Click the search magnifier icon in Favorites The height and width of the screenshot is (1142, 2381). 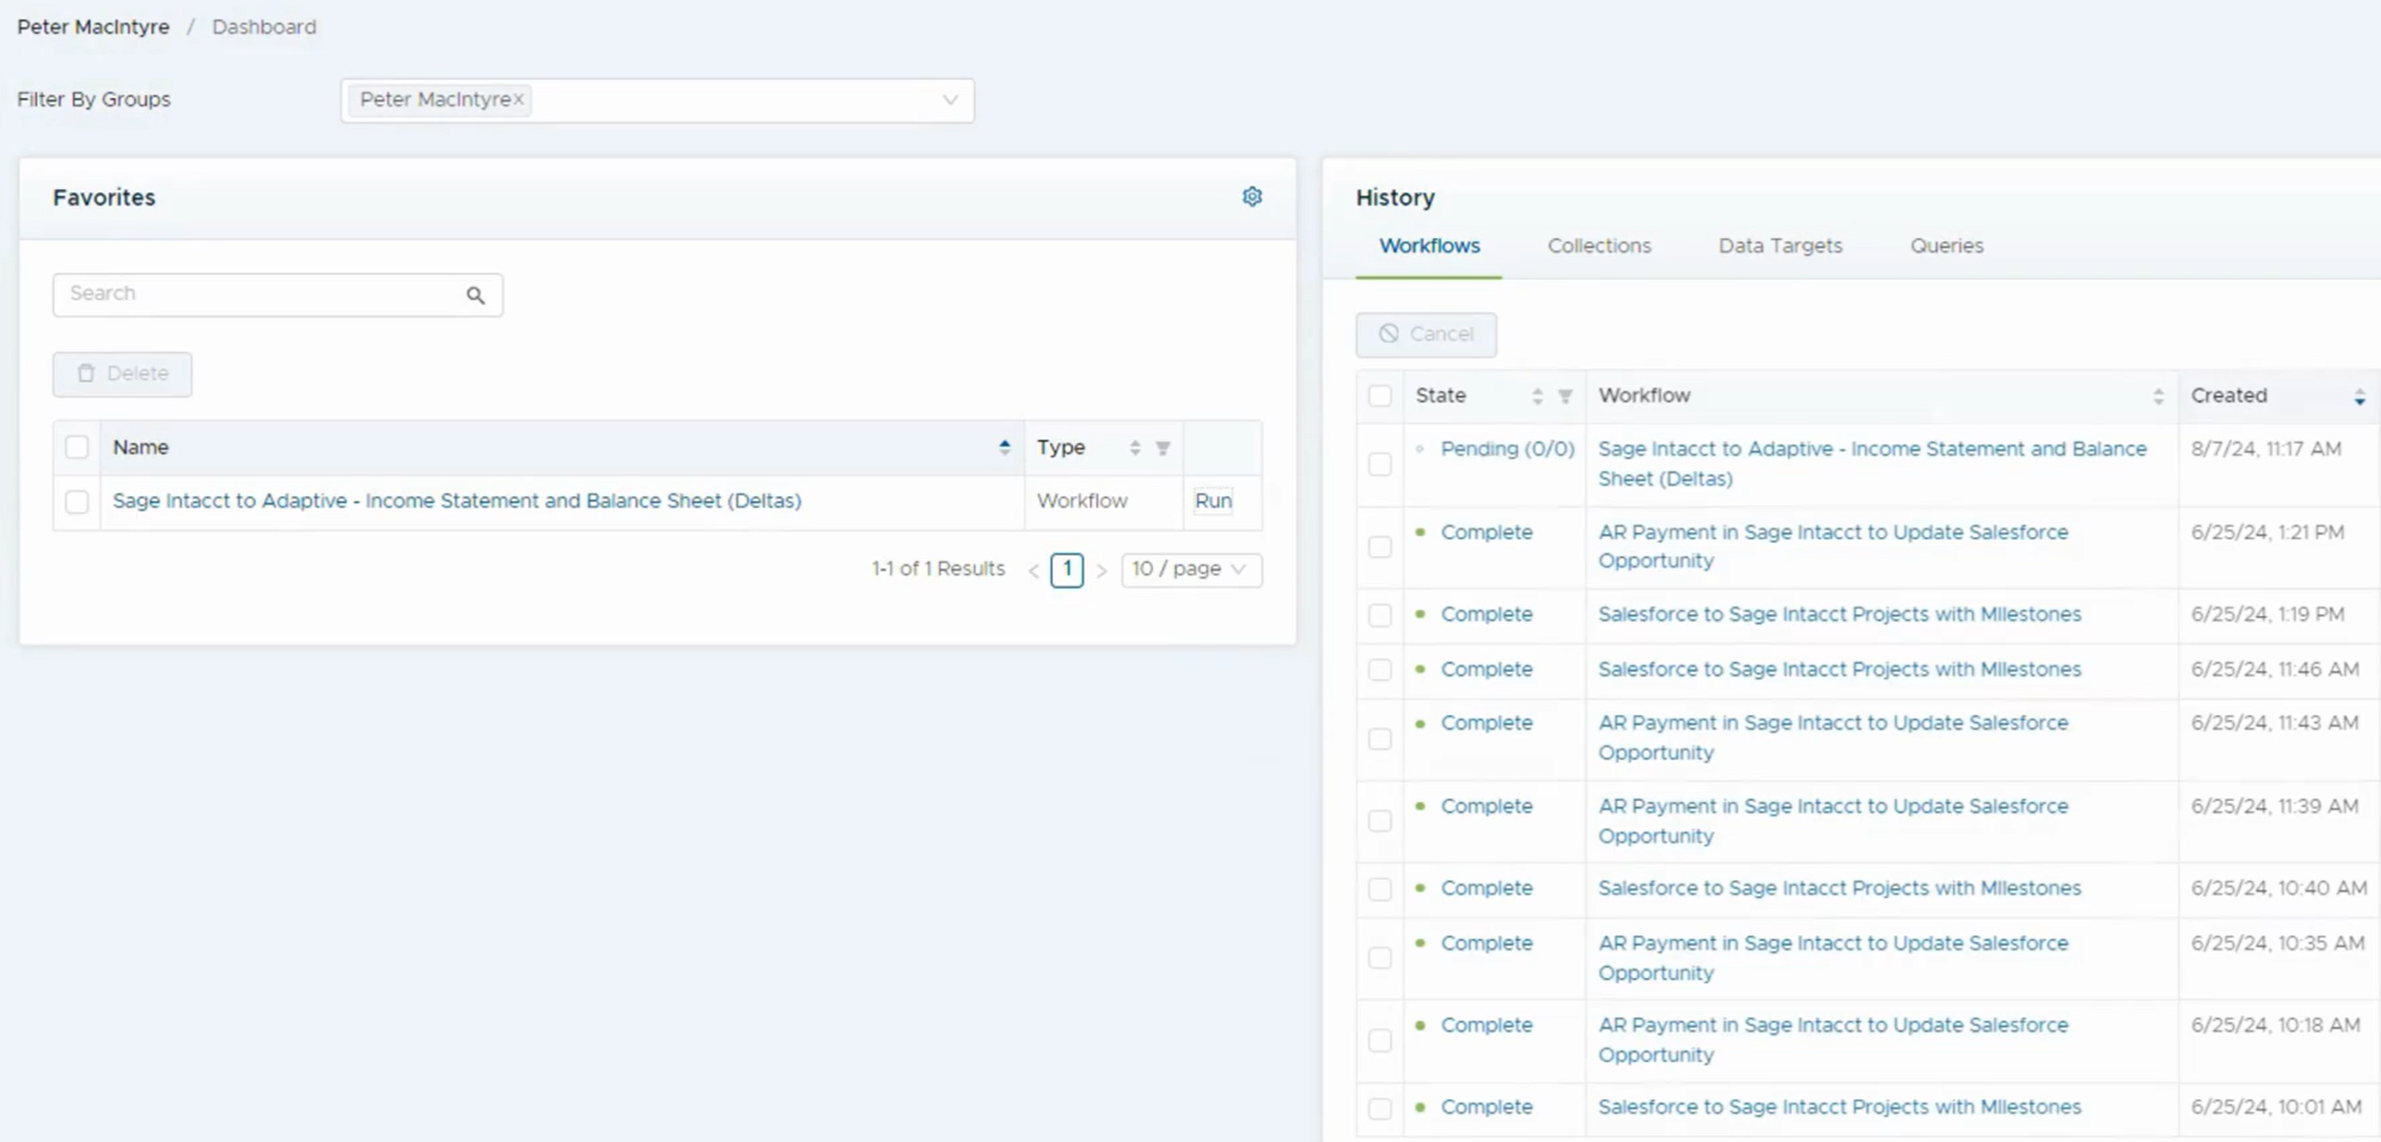[x=475, y=295]
